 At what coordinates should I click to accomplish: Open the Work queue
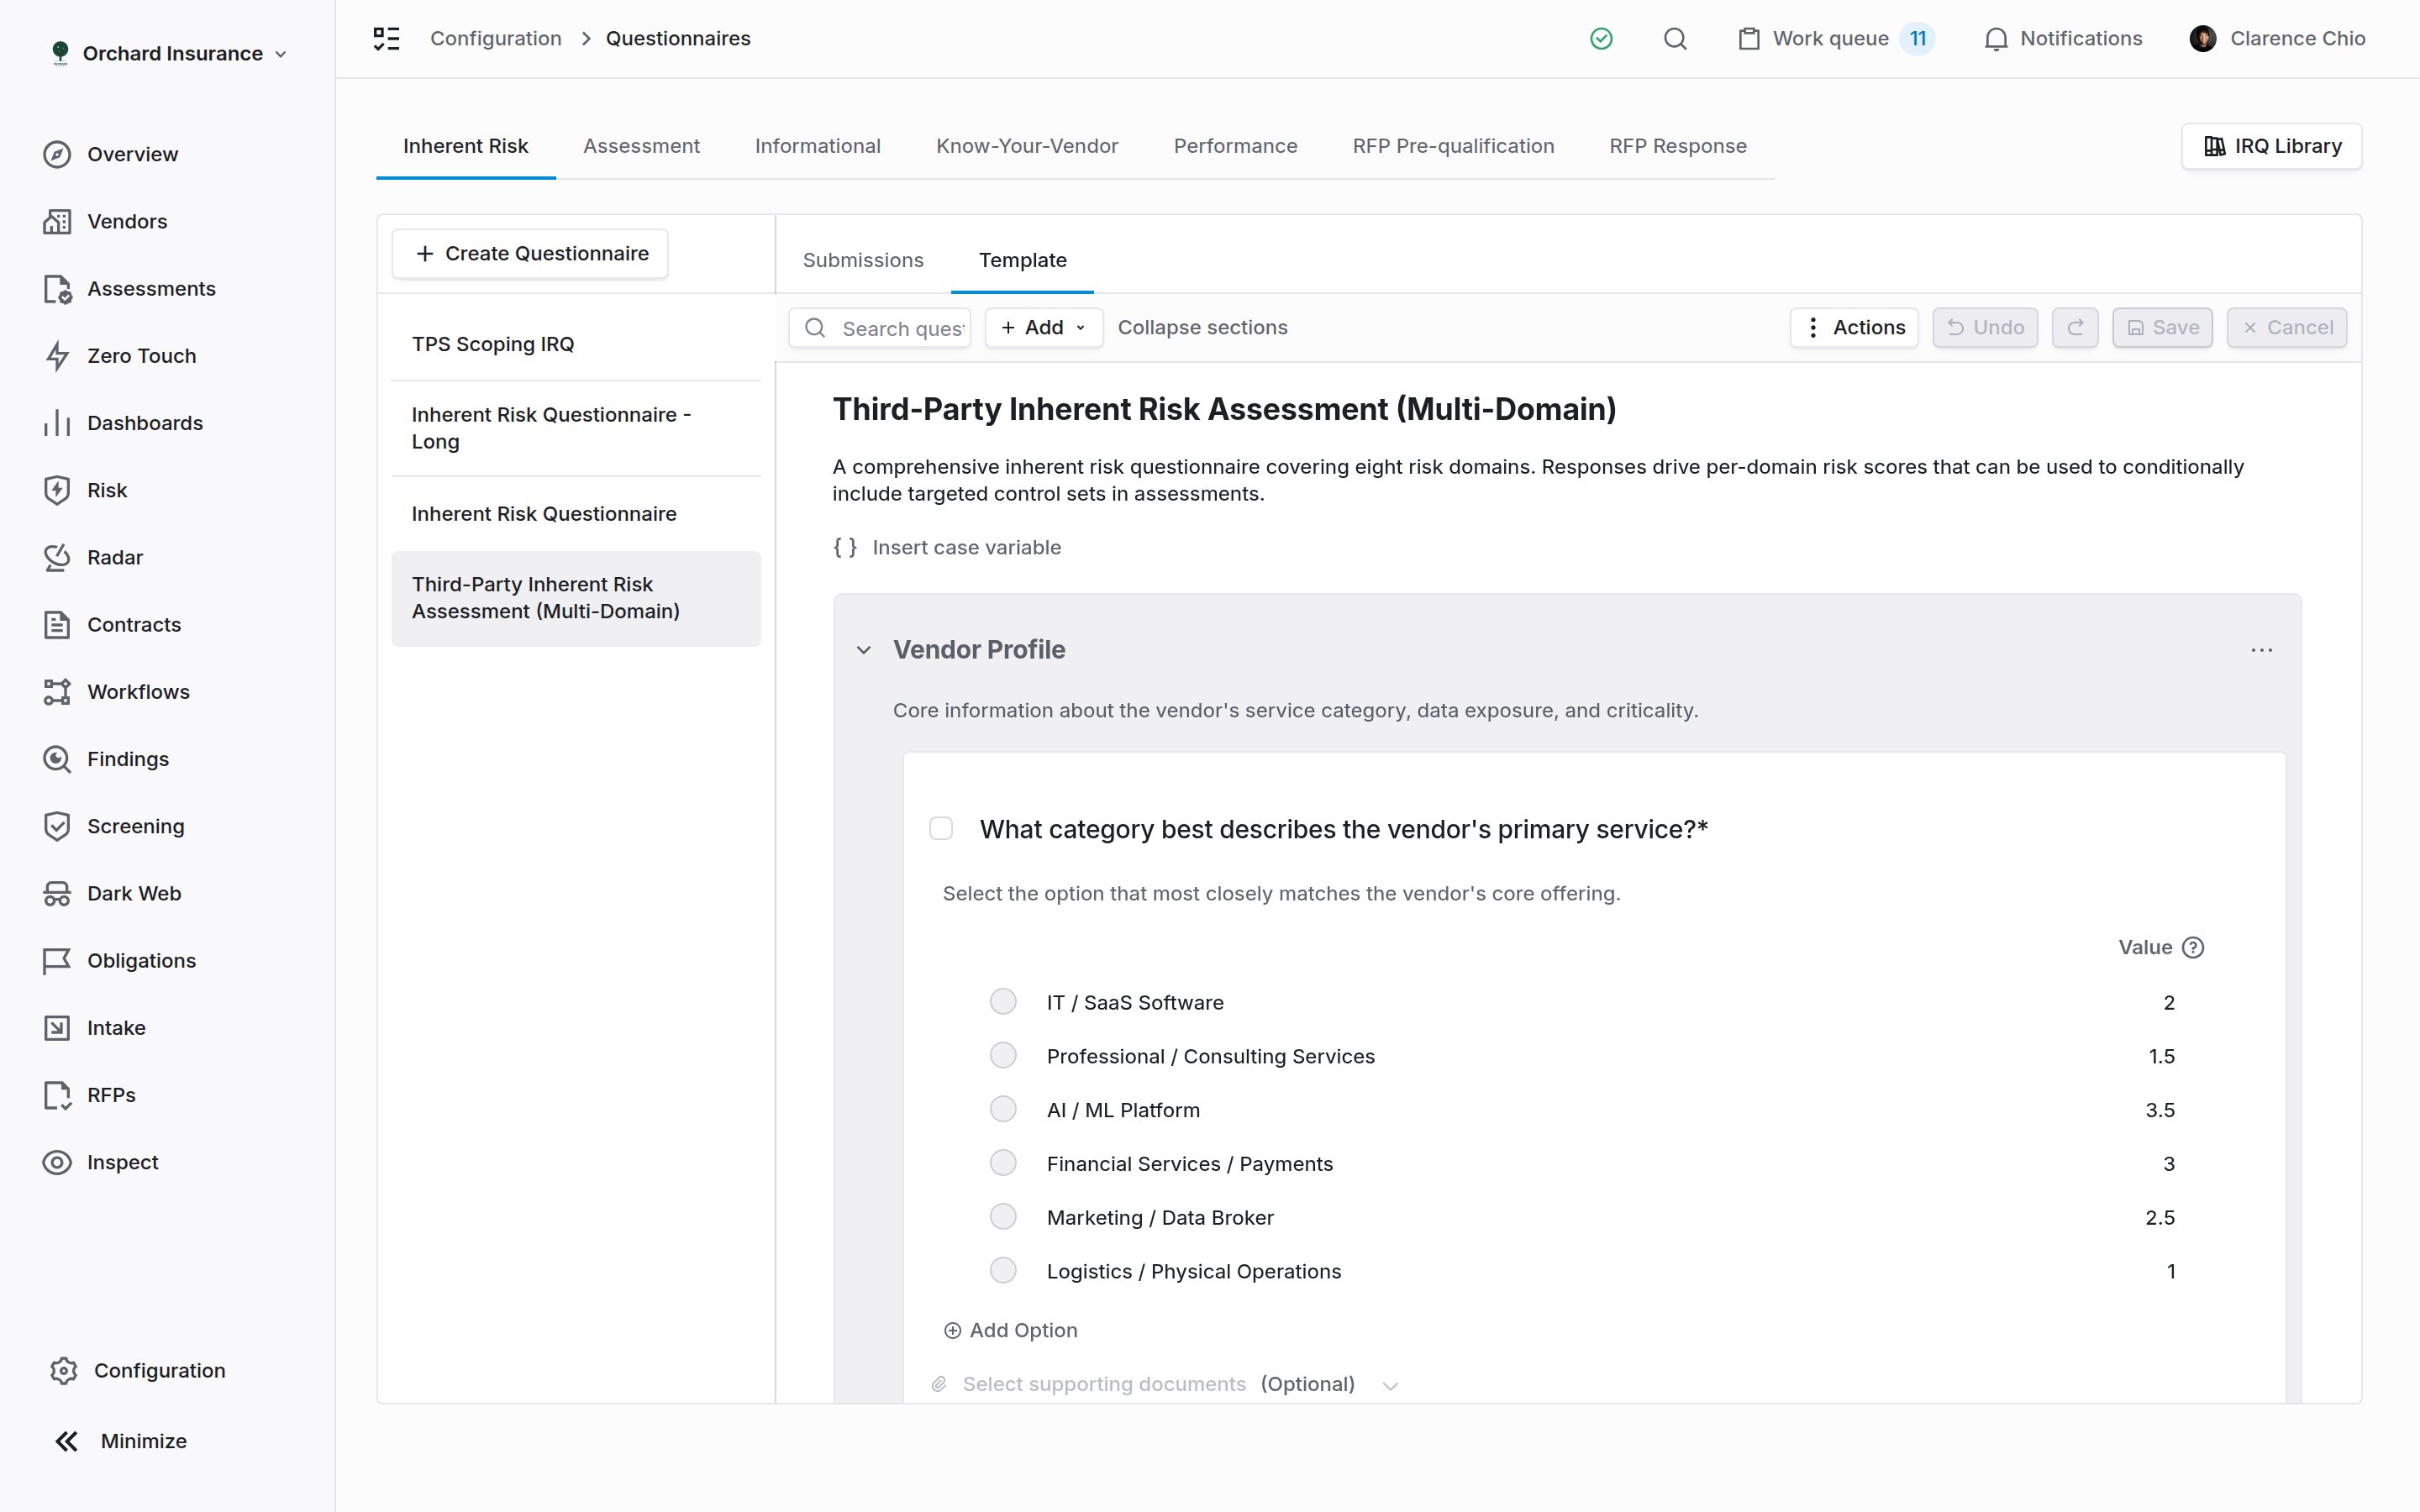(1837, 38)
